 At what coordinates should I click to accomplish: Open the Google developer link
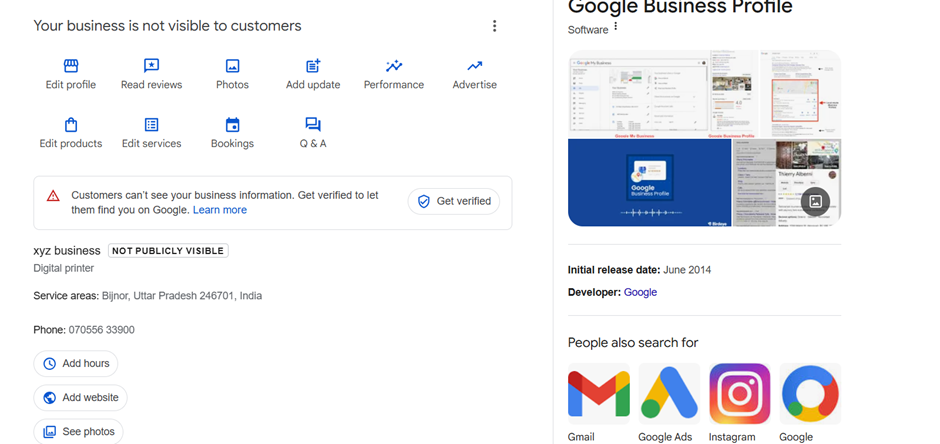(x=640, y=292)
